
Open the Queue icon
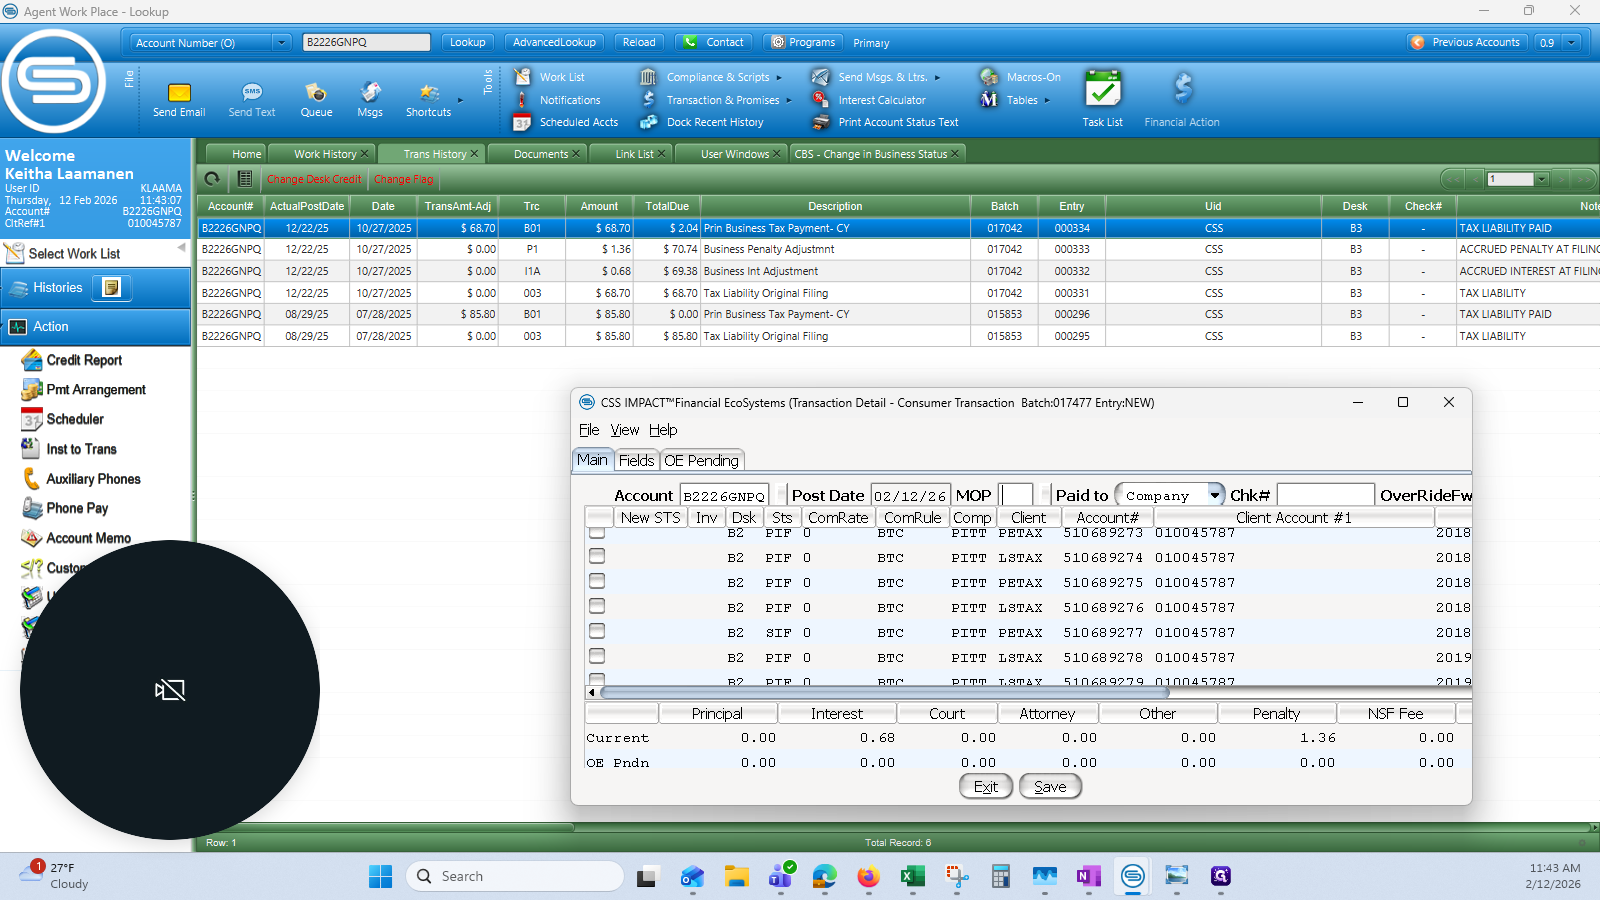tap(316, 92)
